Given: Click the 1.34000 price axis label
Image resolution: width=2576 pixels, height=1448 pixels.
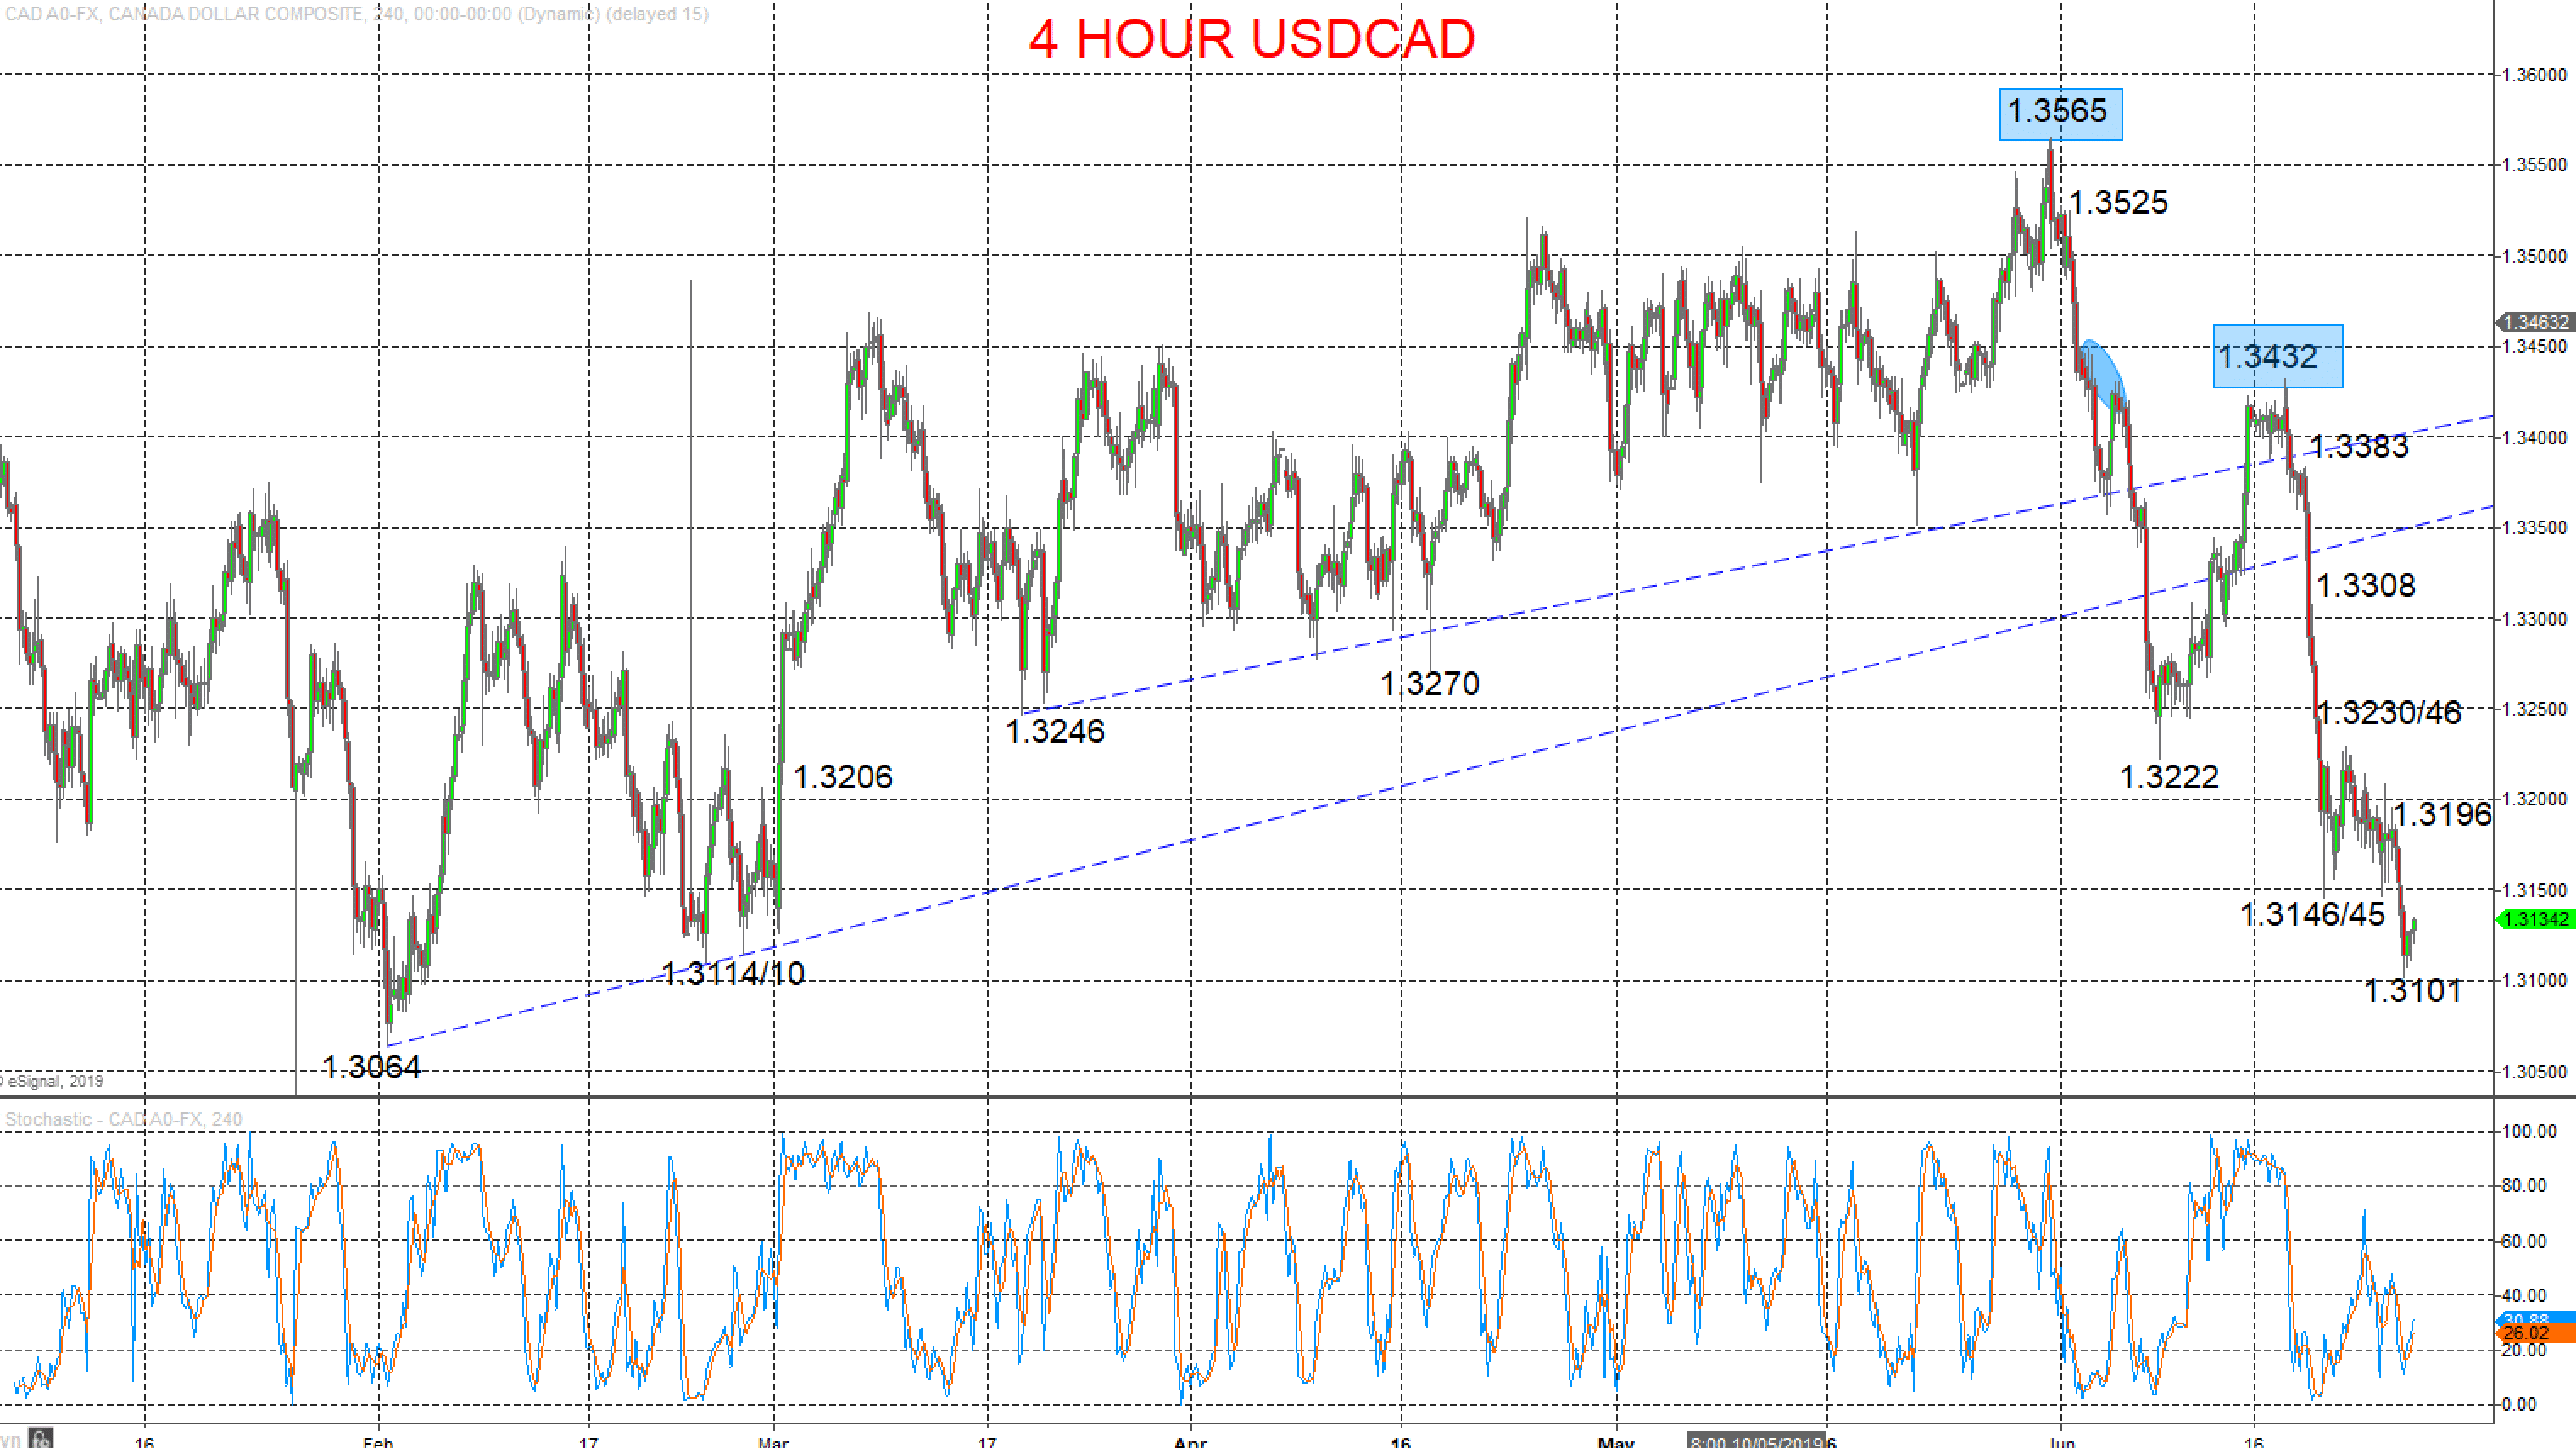Looking at the screenshot, I should click(2534, 437).
